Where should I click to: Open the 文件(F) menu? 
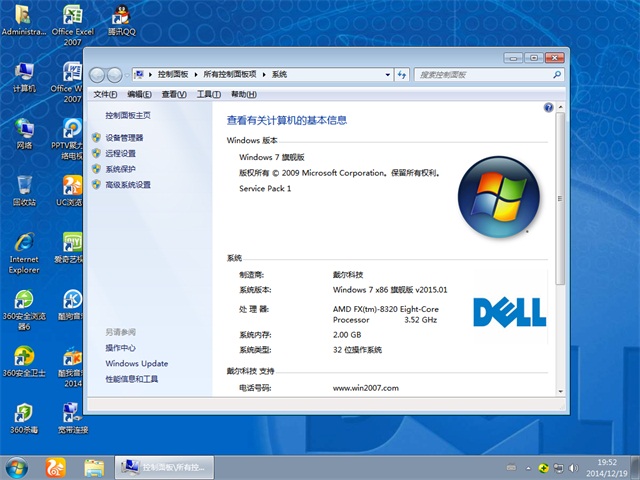(105, 94)
